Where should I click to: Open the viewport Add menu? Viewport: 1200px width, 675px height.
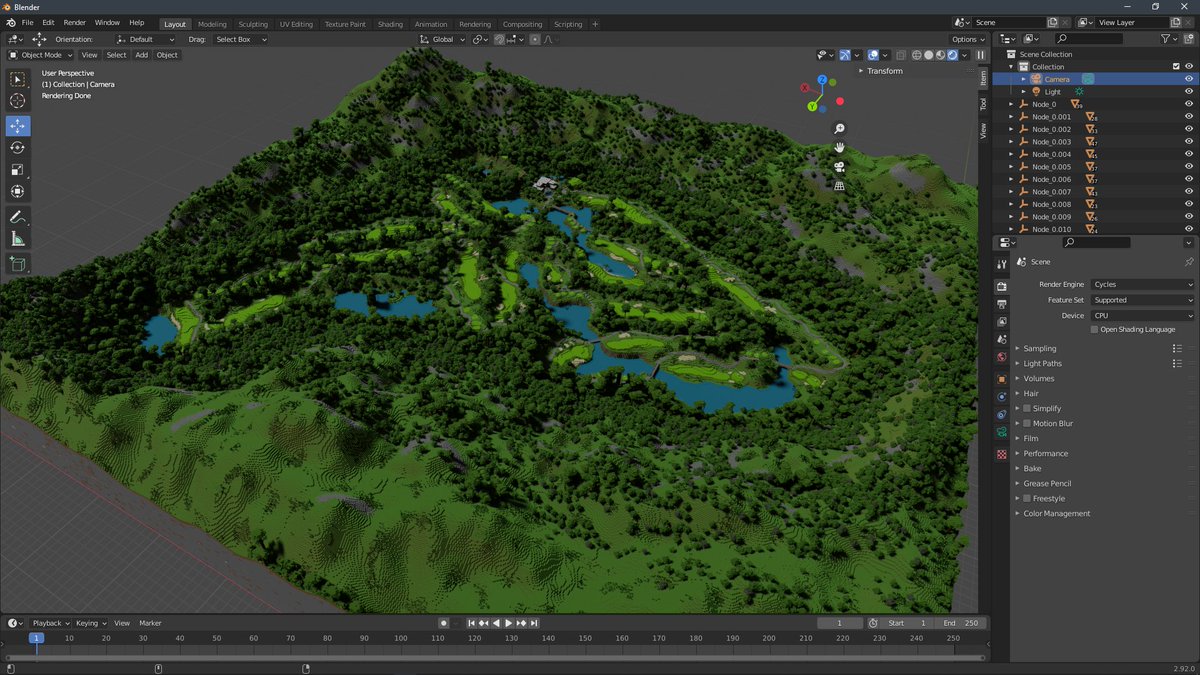pos(142,55)
